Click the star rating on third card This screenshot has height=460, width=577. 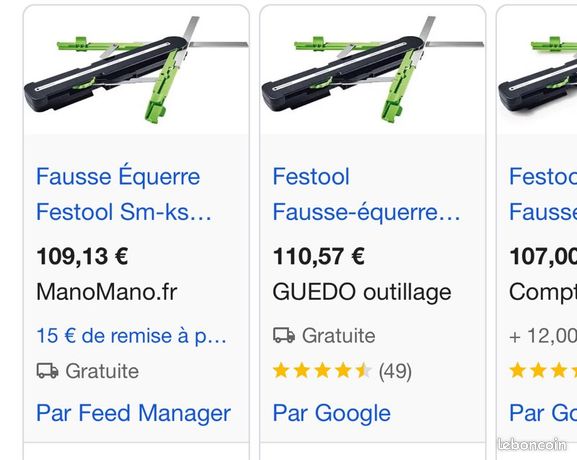click(x=543, y=371)
